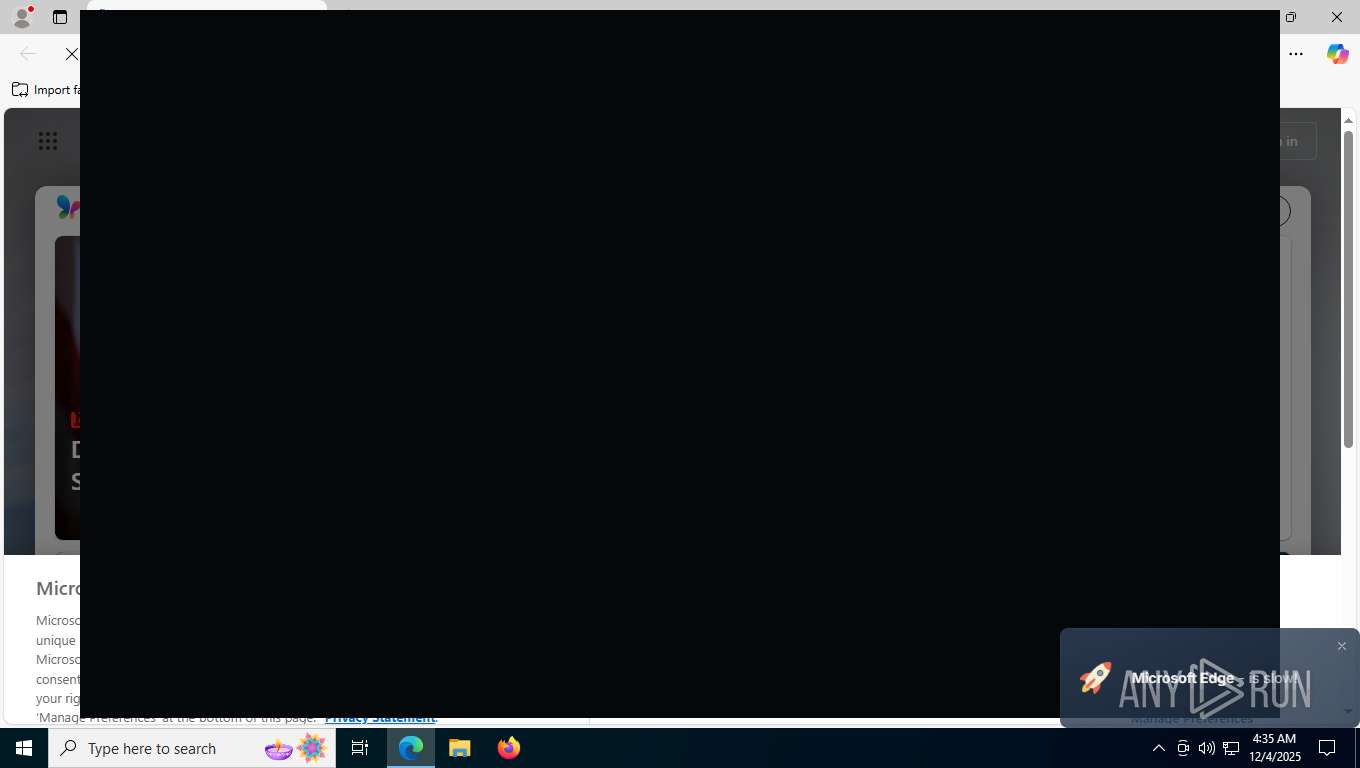Show hidden system tray icons
Viewport: 1360px width, 768px height.
tap(1159, 748)
